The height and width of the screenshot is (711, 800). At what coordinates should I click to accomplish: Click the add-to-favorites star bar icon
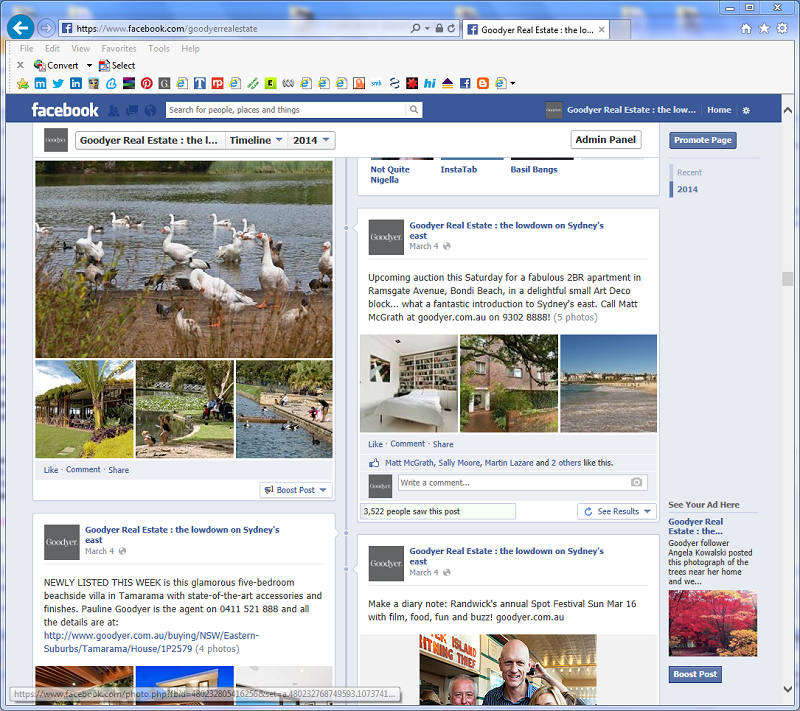coord(22,83)
